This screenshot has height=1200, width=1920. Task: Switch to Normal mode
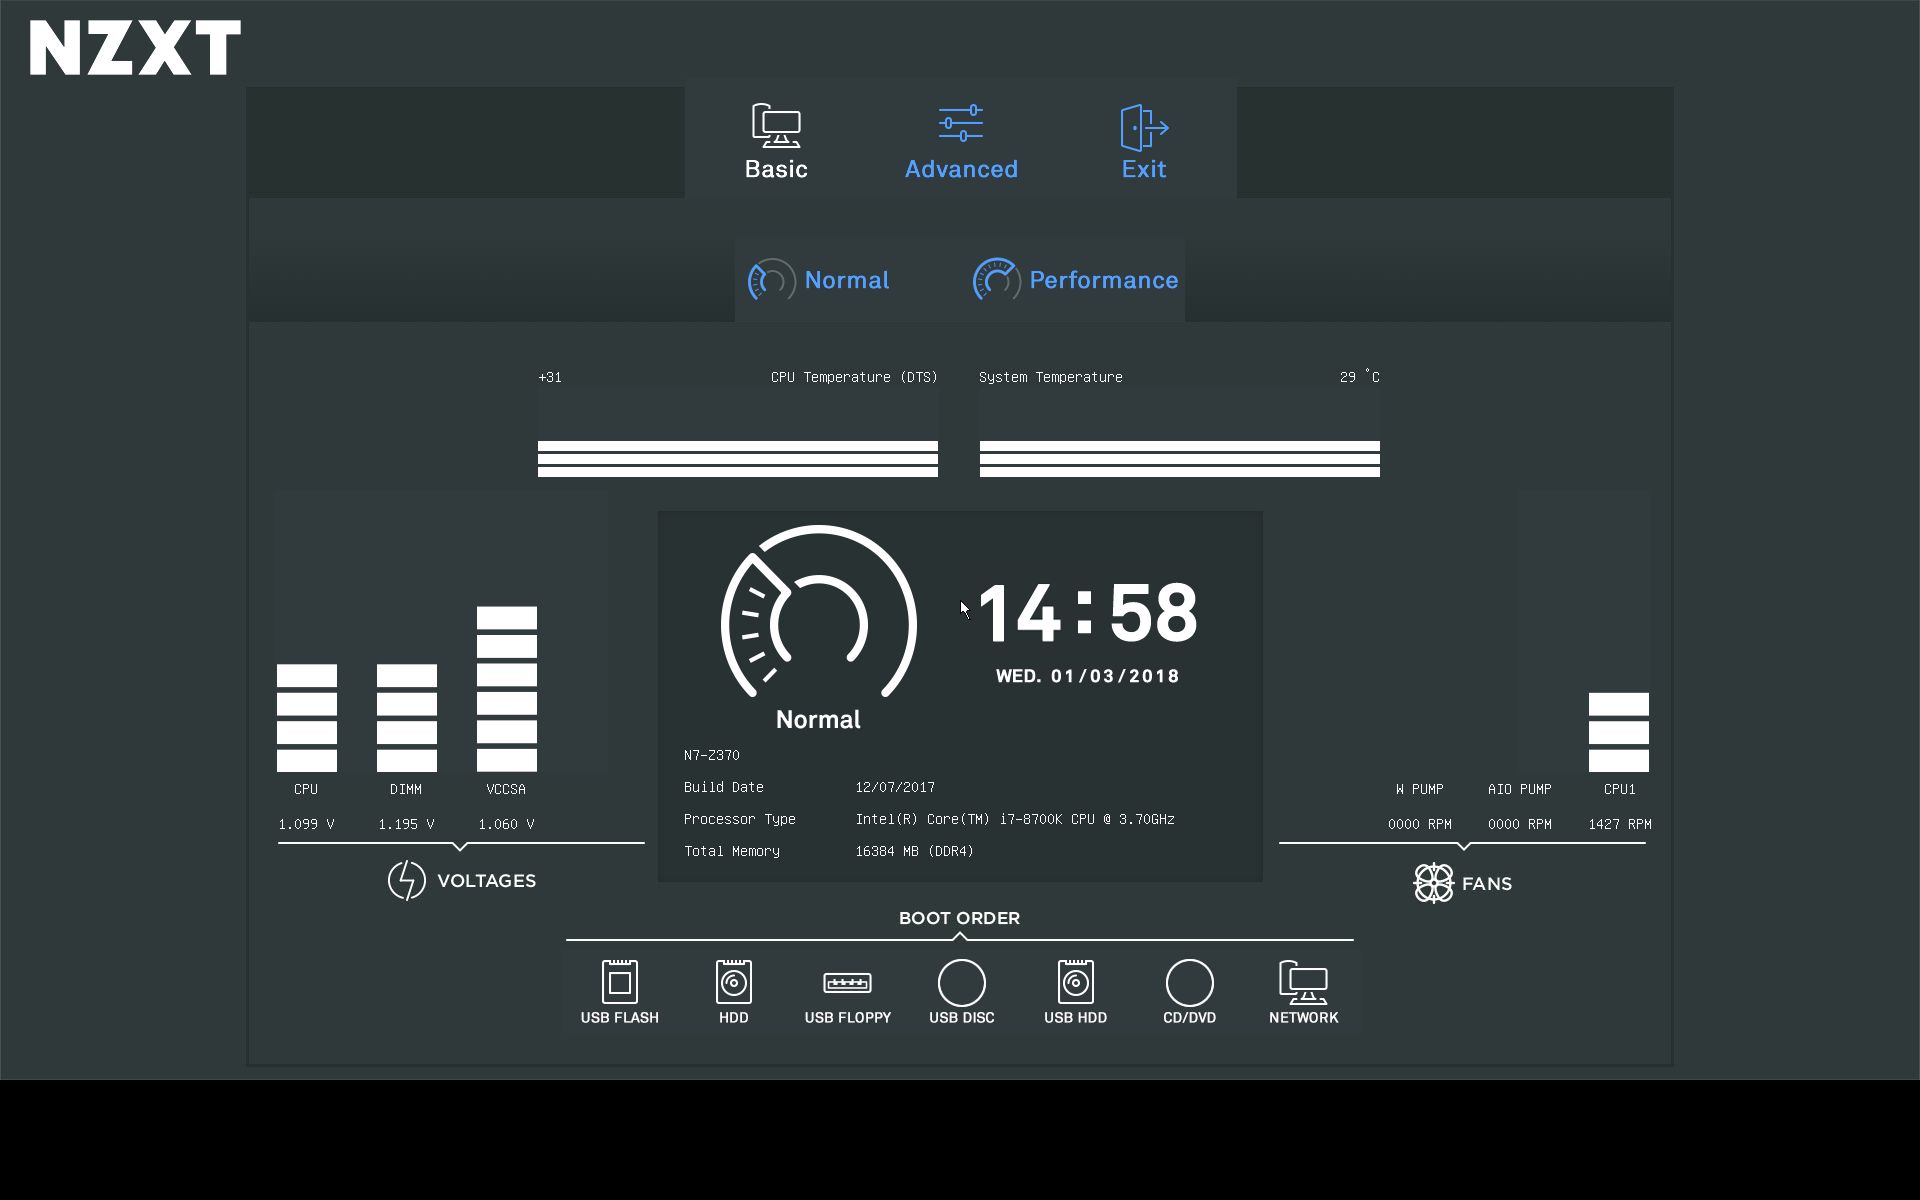point(820,280)
